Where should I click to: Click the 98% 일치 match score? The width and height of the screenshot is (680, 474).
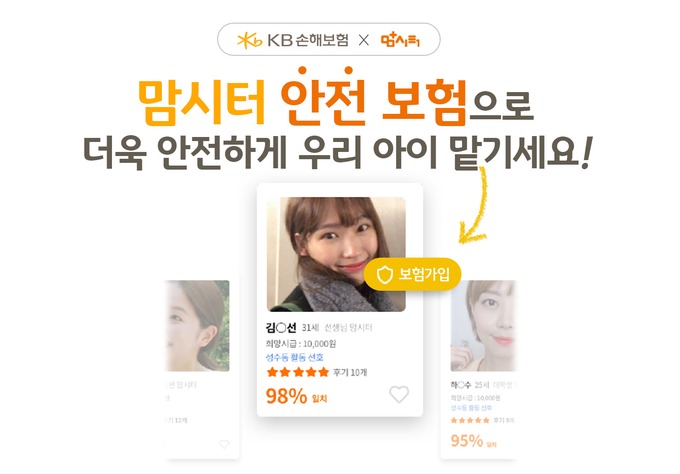tap(296, 396)
